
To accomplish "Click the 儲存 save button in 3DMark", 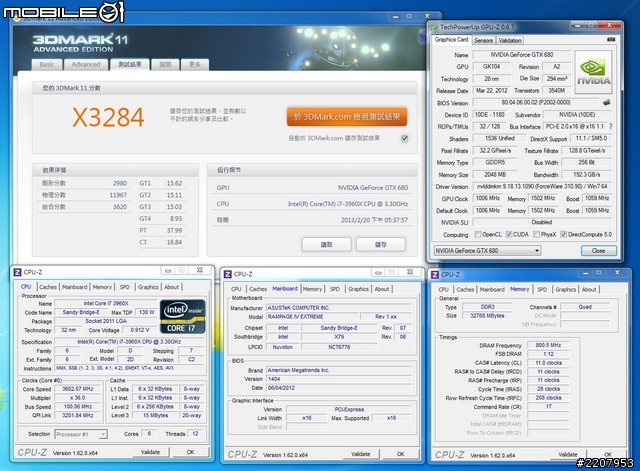I will (x=381, y=244).
